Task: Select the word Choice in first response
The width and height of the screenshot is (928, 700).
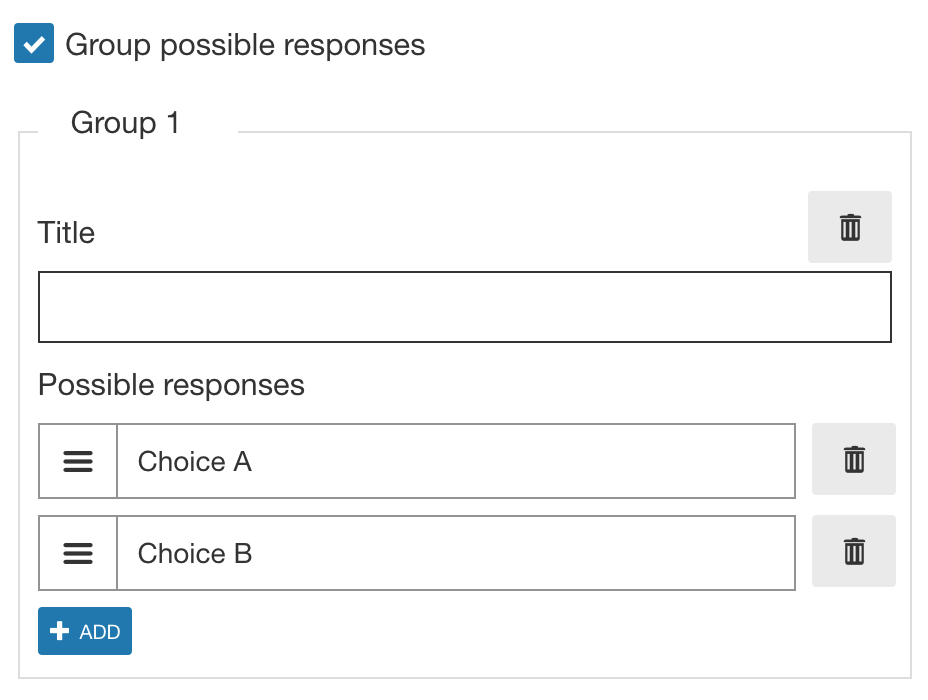Action: click(182, 462)
